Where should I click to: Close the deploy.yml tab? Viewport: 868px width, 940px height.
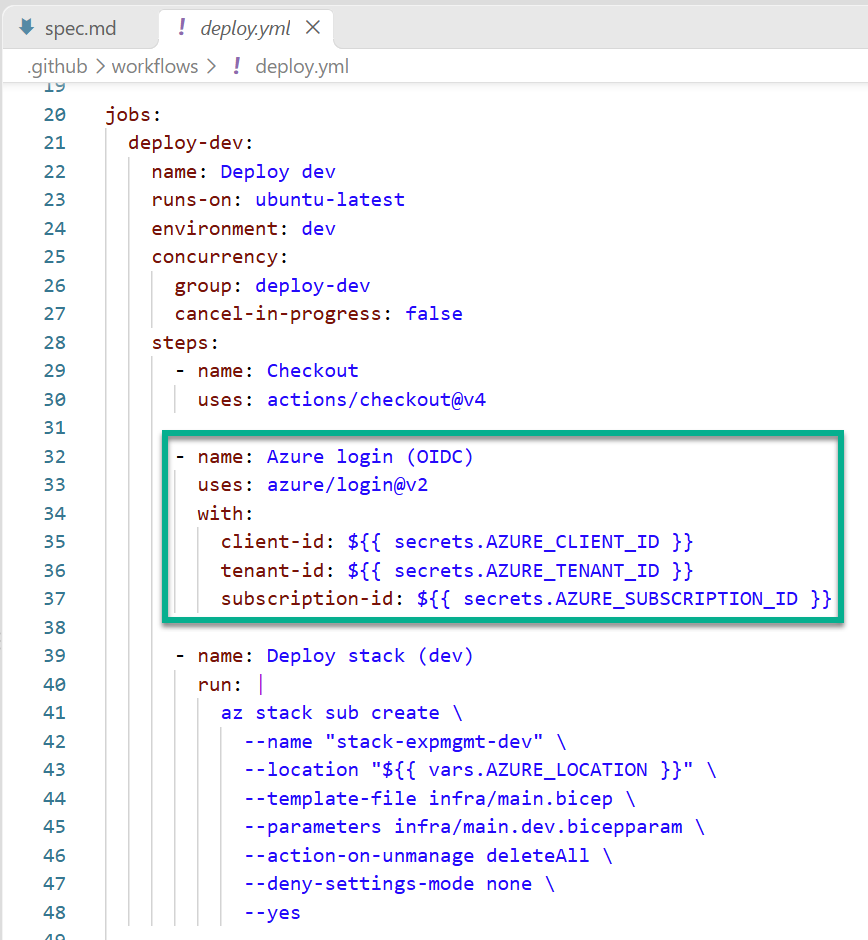(x=312, y=28)
